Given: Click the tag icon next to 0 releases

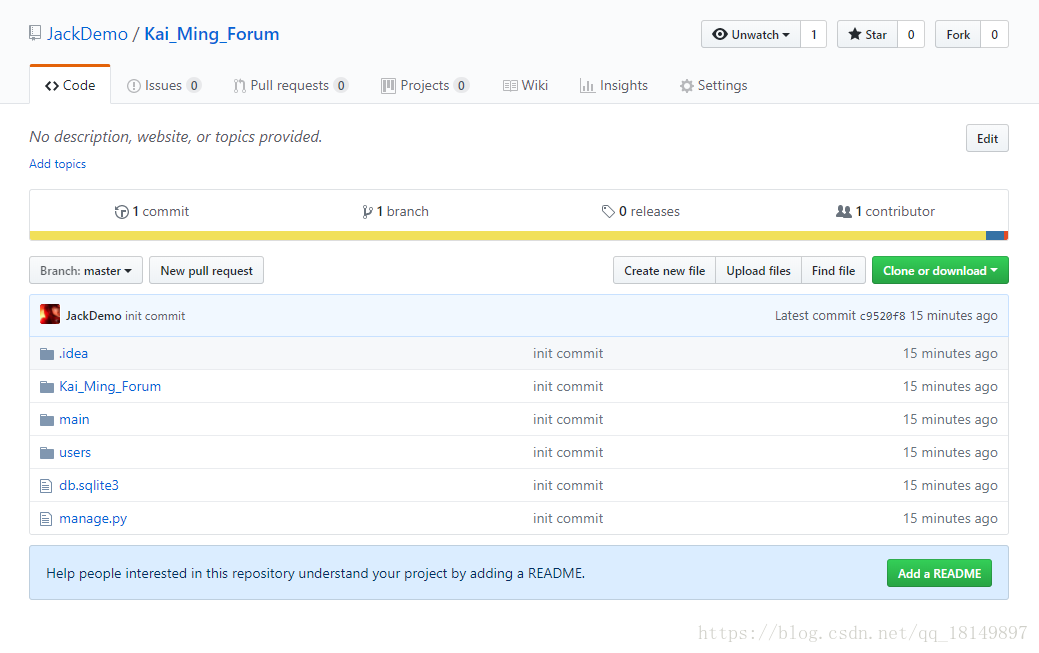Looking at the screenshot, I should point(608,211).
